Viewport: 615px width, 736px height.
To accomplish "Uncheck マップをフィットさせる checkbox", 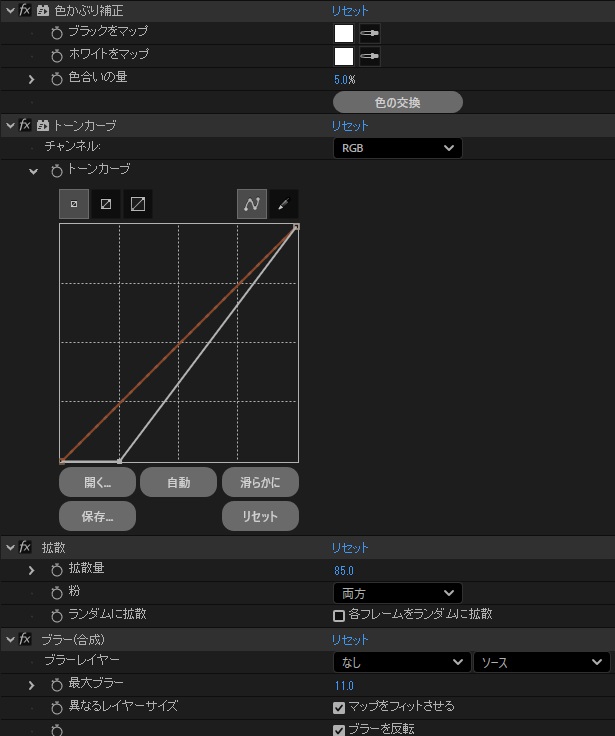I will click(x=339, y=707).
